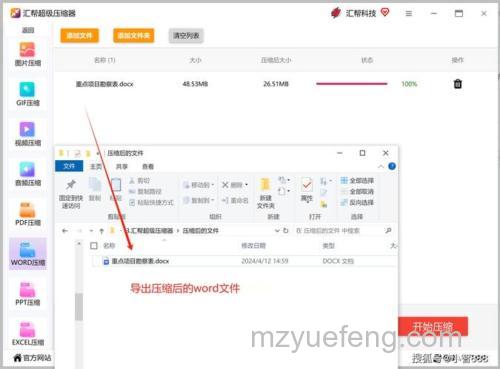The width and height of the screenshot is (500, 369).
Task: Click the 返回 back label in sidebar
Action: (x=28, y=30)
